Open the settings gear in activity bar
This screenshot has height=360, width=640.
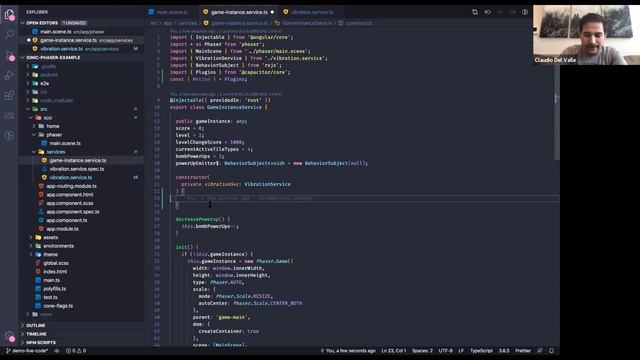[9, 336]
